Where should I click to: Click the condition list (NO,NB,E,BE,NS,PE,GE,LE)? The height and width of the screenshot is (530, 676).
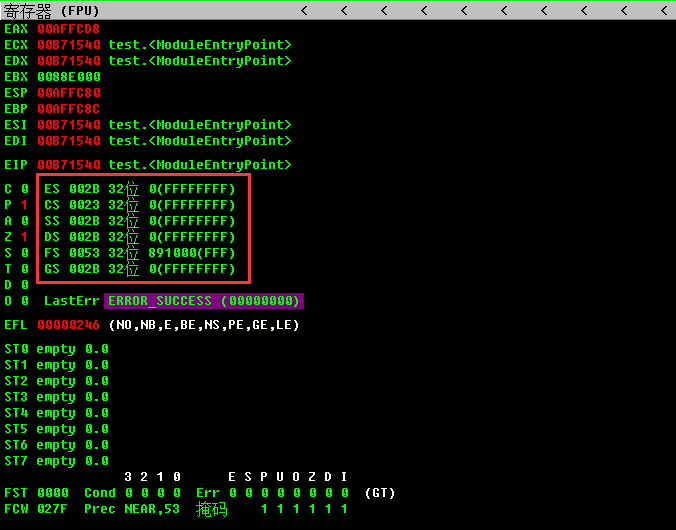coord(204,325)
